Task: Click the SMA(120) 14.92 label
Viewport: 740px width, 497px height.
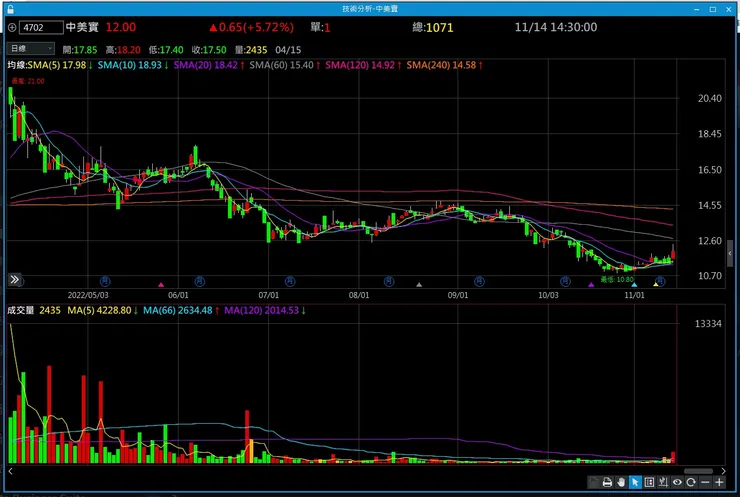Action: (x=360, y=65)
